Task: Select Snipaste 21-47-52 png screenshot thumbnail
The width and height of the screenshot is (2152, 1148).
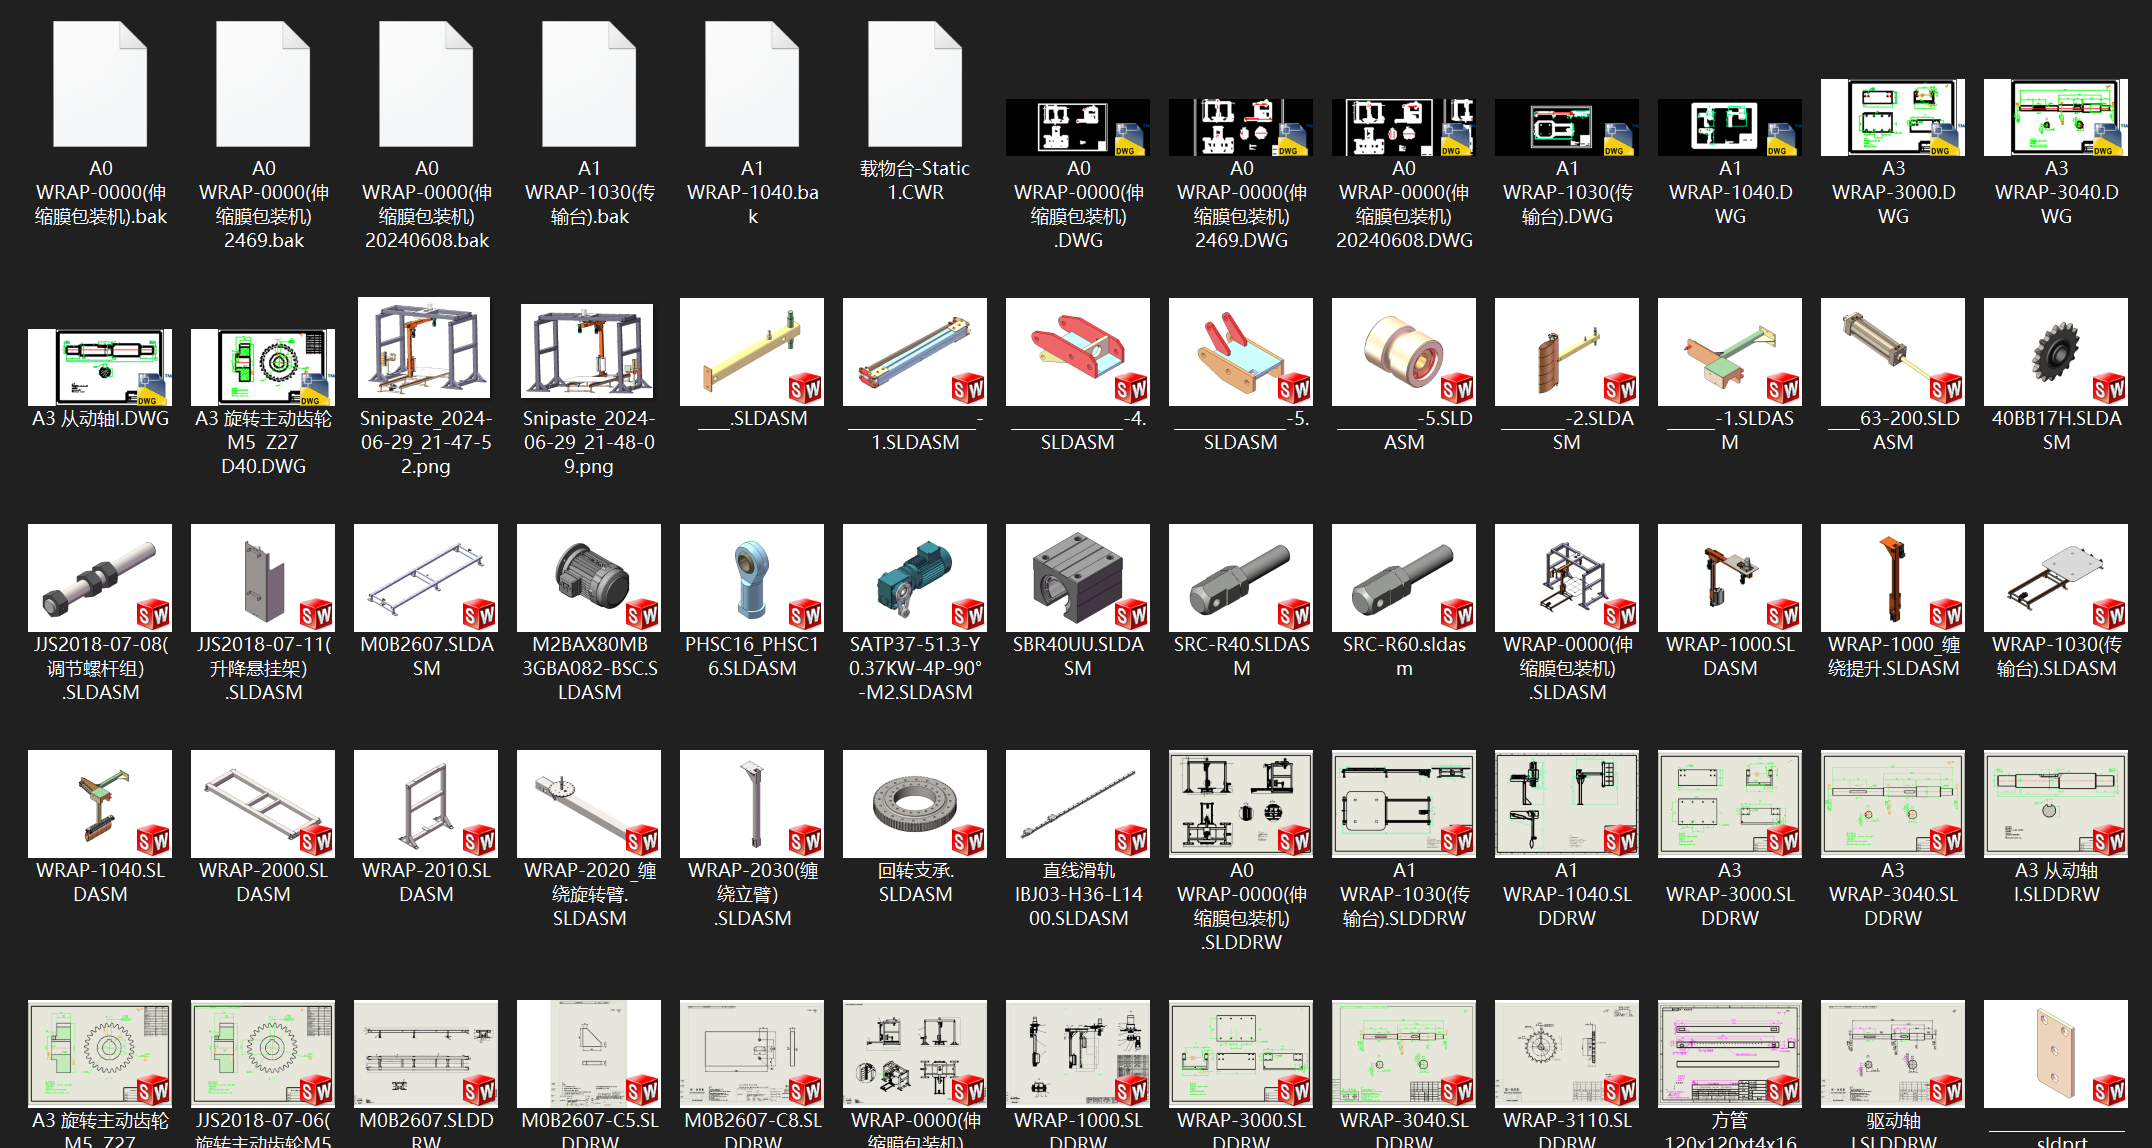Action: point(425,347)
